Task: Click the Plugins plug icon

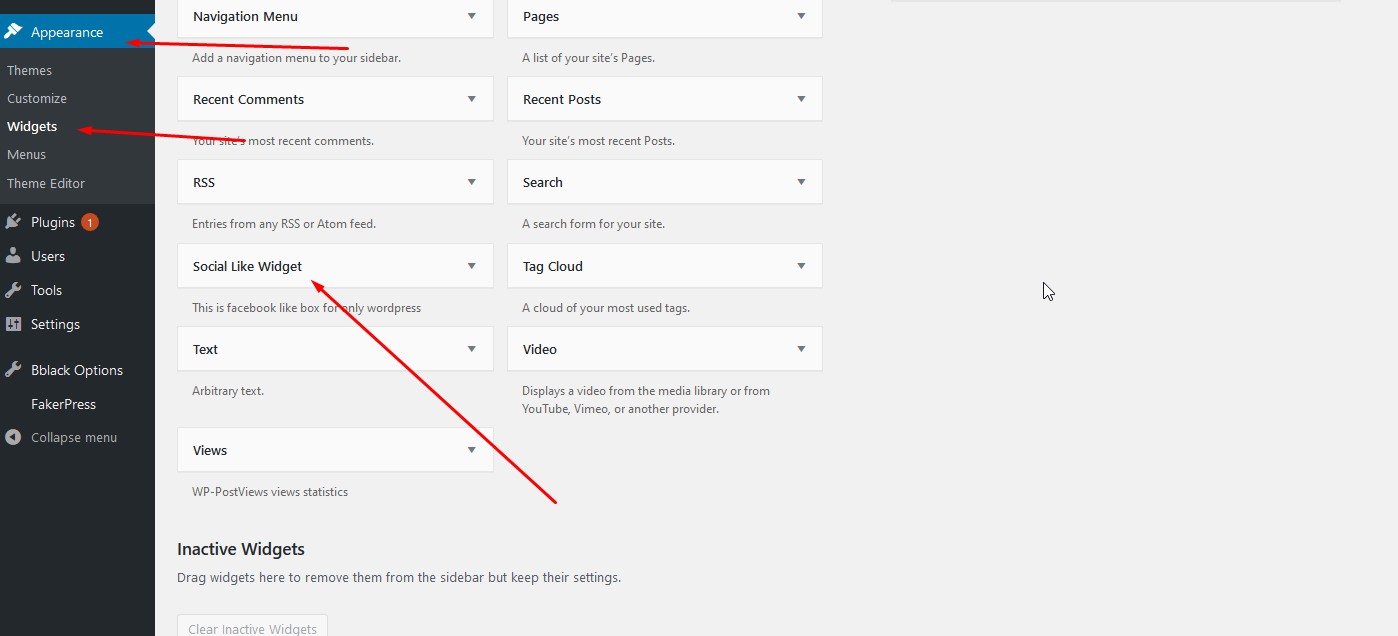Action: 13,222
